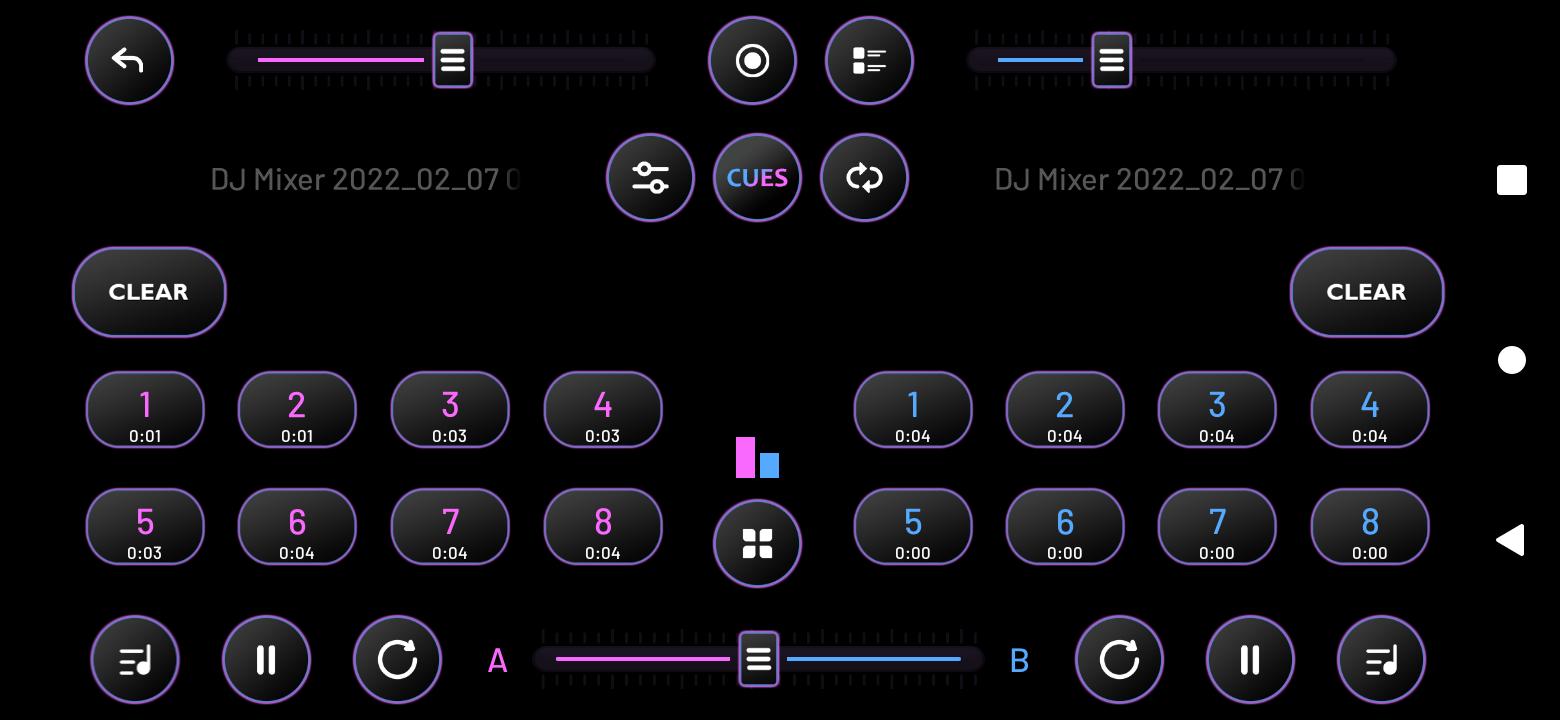This screenshot has width=1560, height=720.
Task: Trigger pink cue 5 at 0:03
Action: pos(145,527)
